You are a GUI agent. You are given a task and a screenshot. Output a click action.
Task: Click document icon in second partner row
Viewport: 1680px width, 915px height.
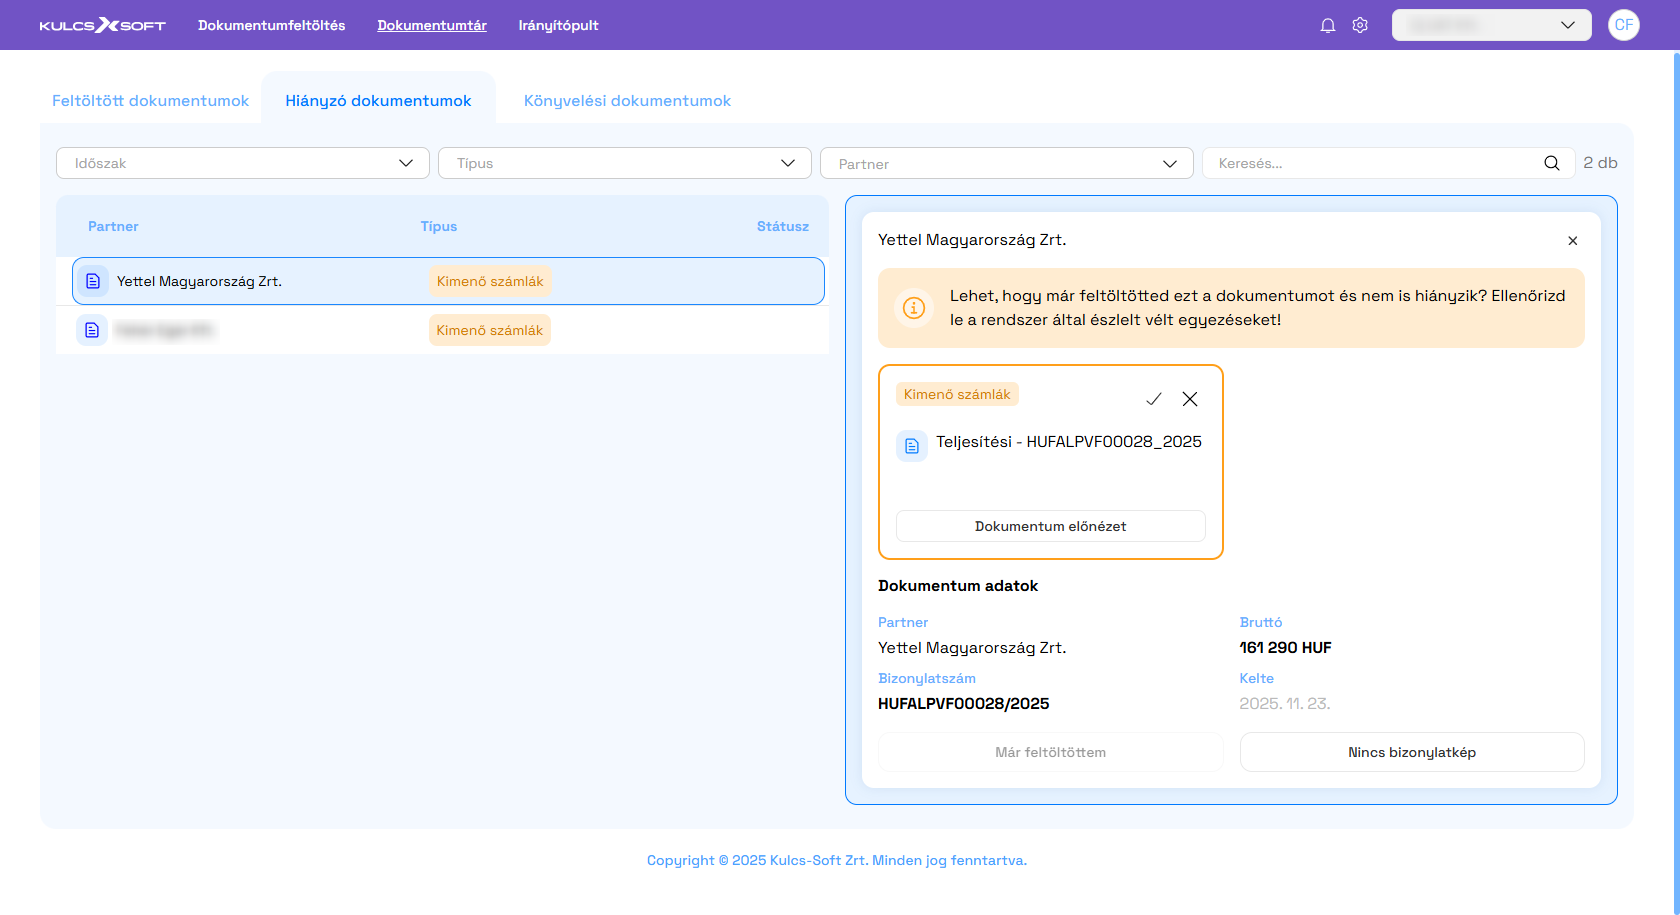[92, 330]
